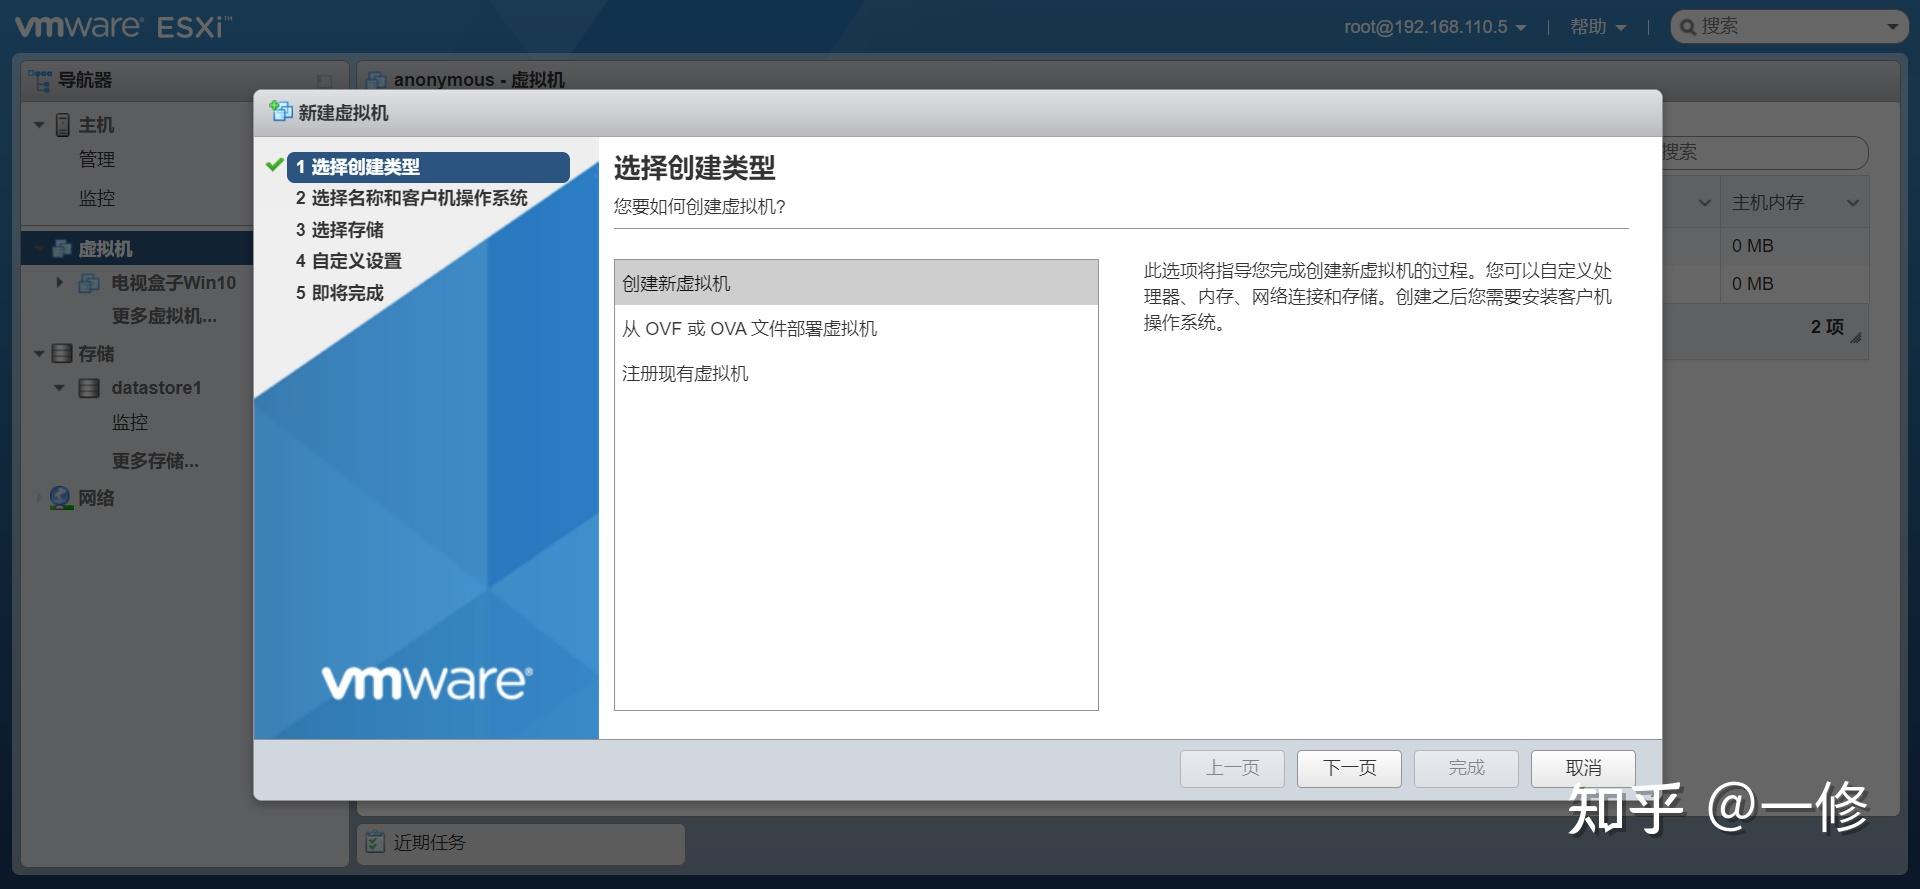Select wizard step 5 即将完成
The width and height of the screenshot is (1920, 889).
click(339, 293)
